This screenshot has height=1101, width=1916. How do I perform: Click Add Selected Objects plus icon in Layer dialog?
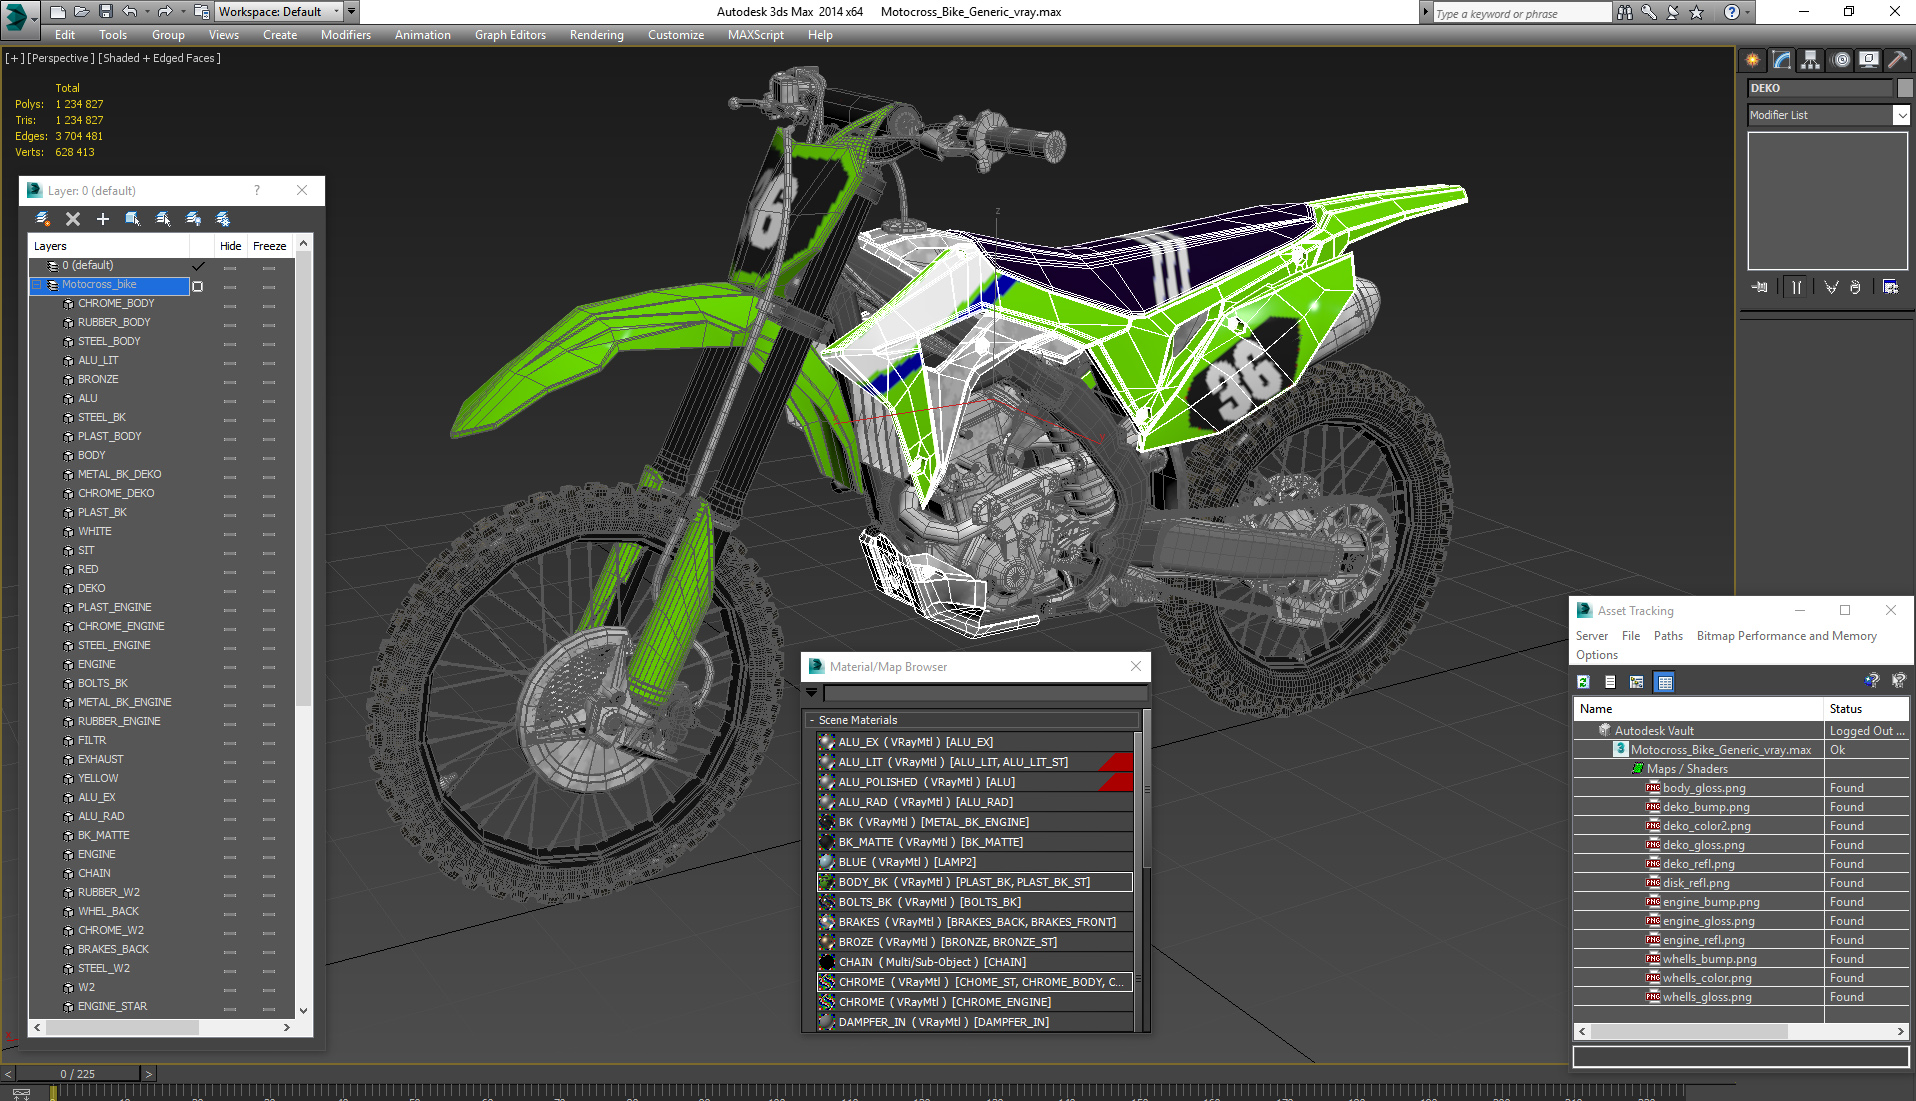pyautogui.click(x=102, y=218)
